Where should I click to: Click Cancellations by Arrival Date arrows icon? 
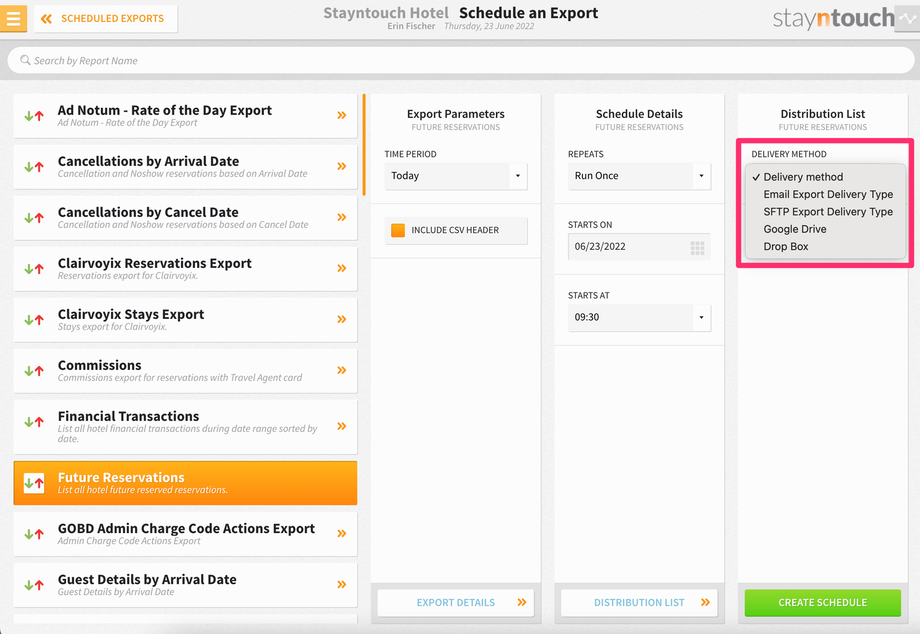point(34,167)
